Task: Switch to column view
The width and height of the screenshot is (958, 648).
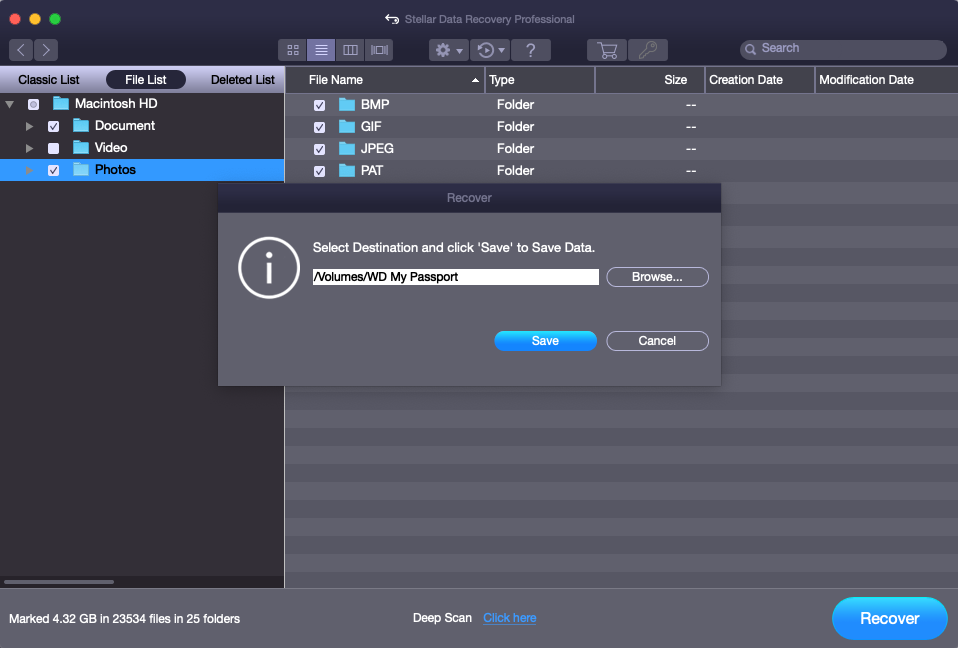Action: pos(350,49)
